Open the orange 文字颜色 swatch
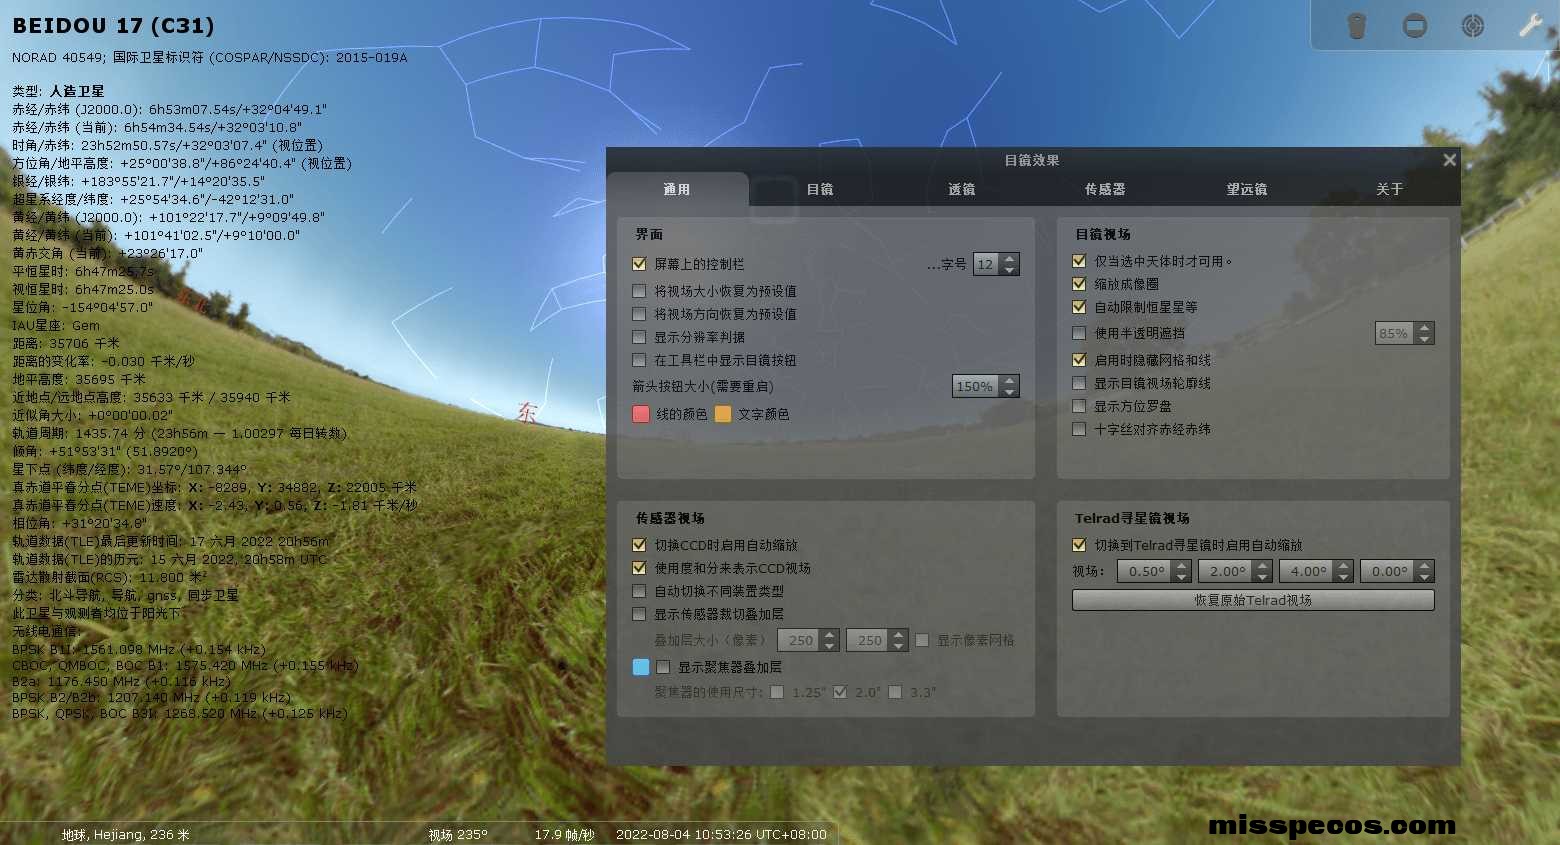Screen dimensions: 1560x845 click(723, 414)
